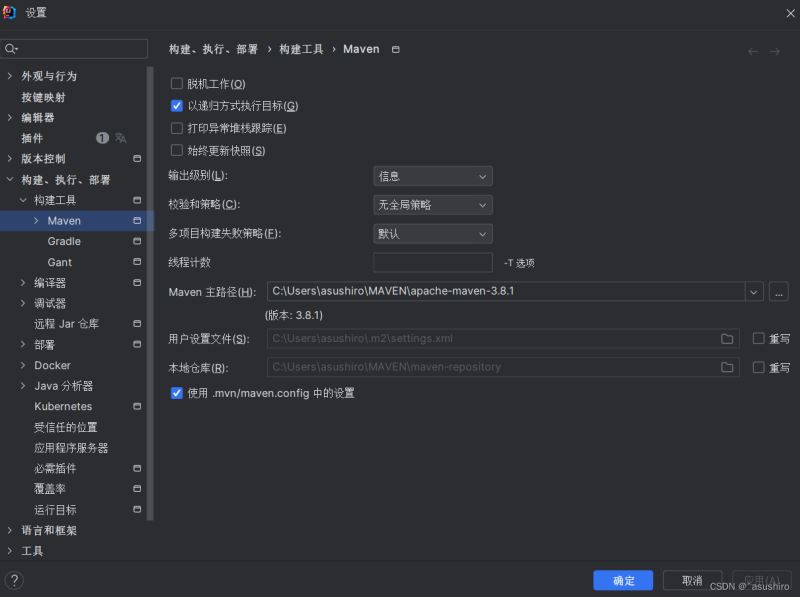The height and width of the screenshot is (597, 800).
Task: Click project-level icon beside 构建工具
Action: (x=137, y=200)
